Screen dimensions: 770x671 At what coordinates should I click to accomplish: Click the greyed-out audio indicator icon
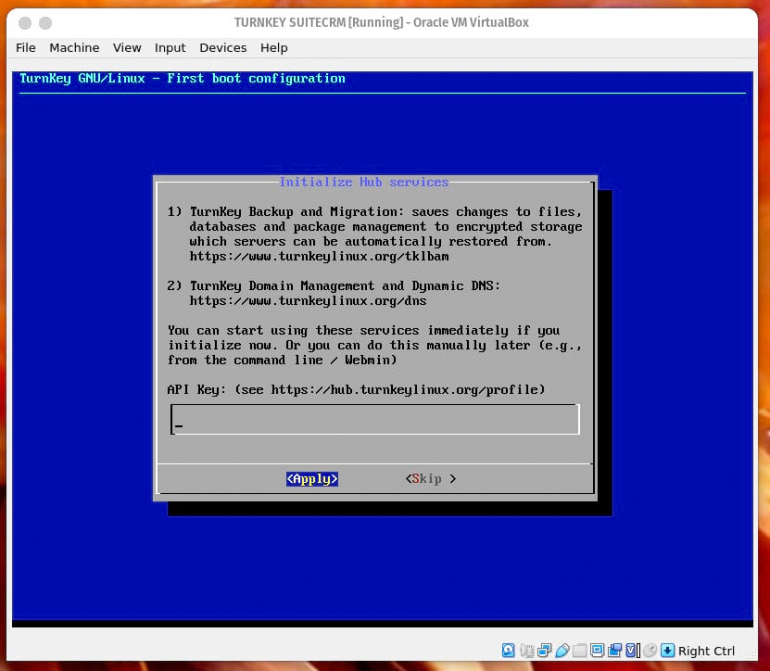tap(527, 650)
